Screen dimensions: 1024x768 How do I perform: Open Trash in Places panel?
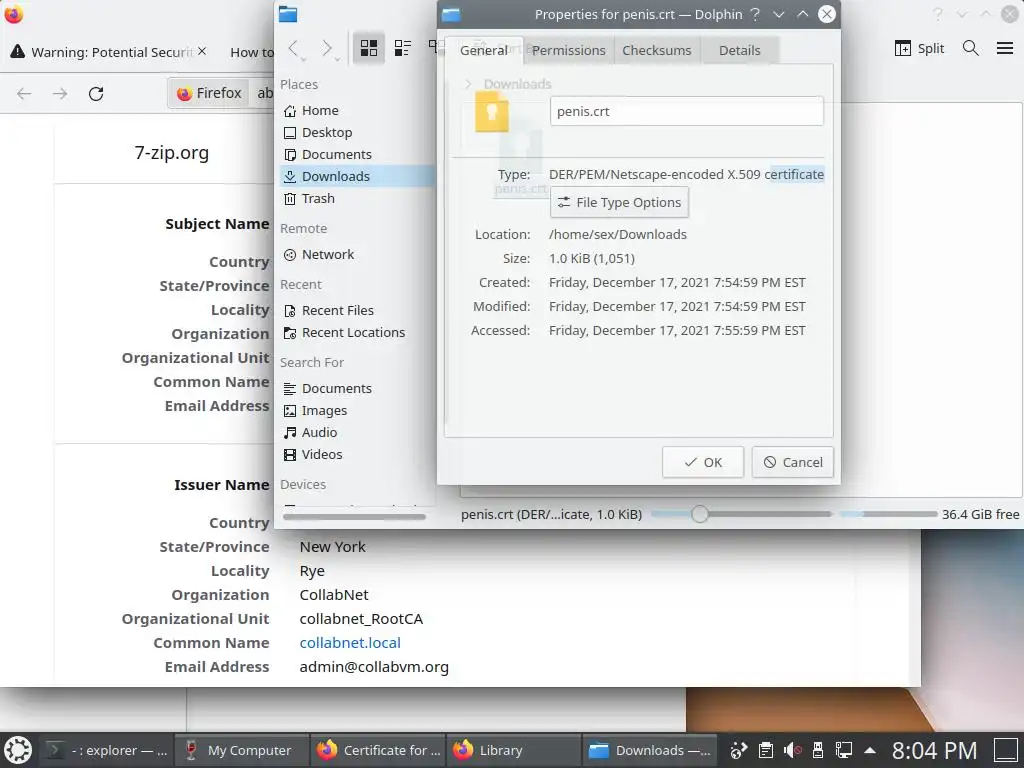coord(355,199)
